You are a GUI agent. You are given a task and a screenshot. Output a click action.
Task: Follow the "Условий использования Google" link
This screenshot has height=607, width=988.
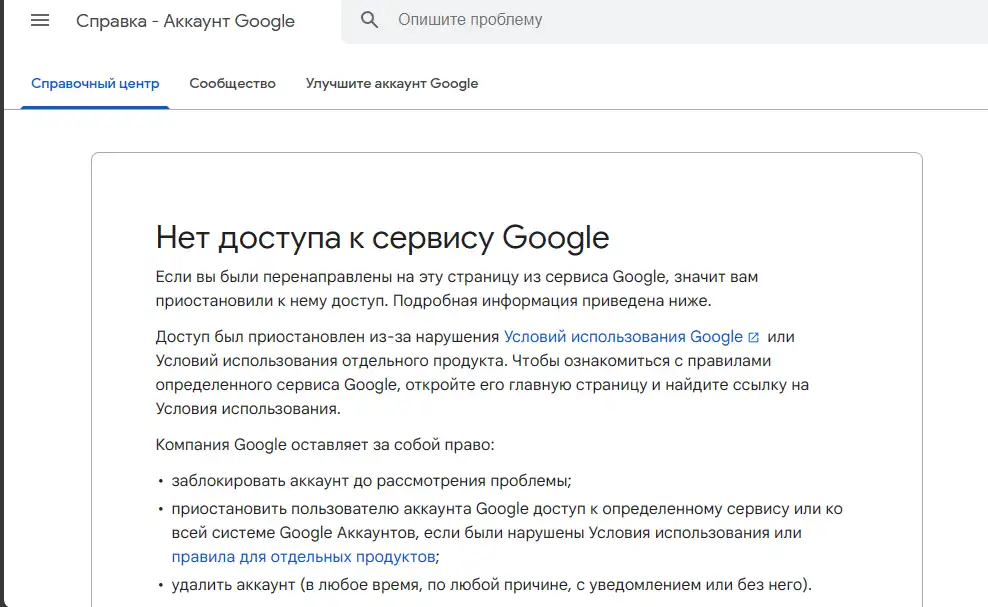pyautogui.click(x=623, y=336)
